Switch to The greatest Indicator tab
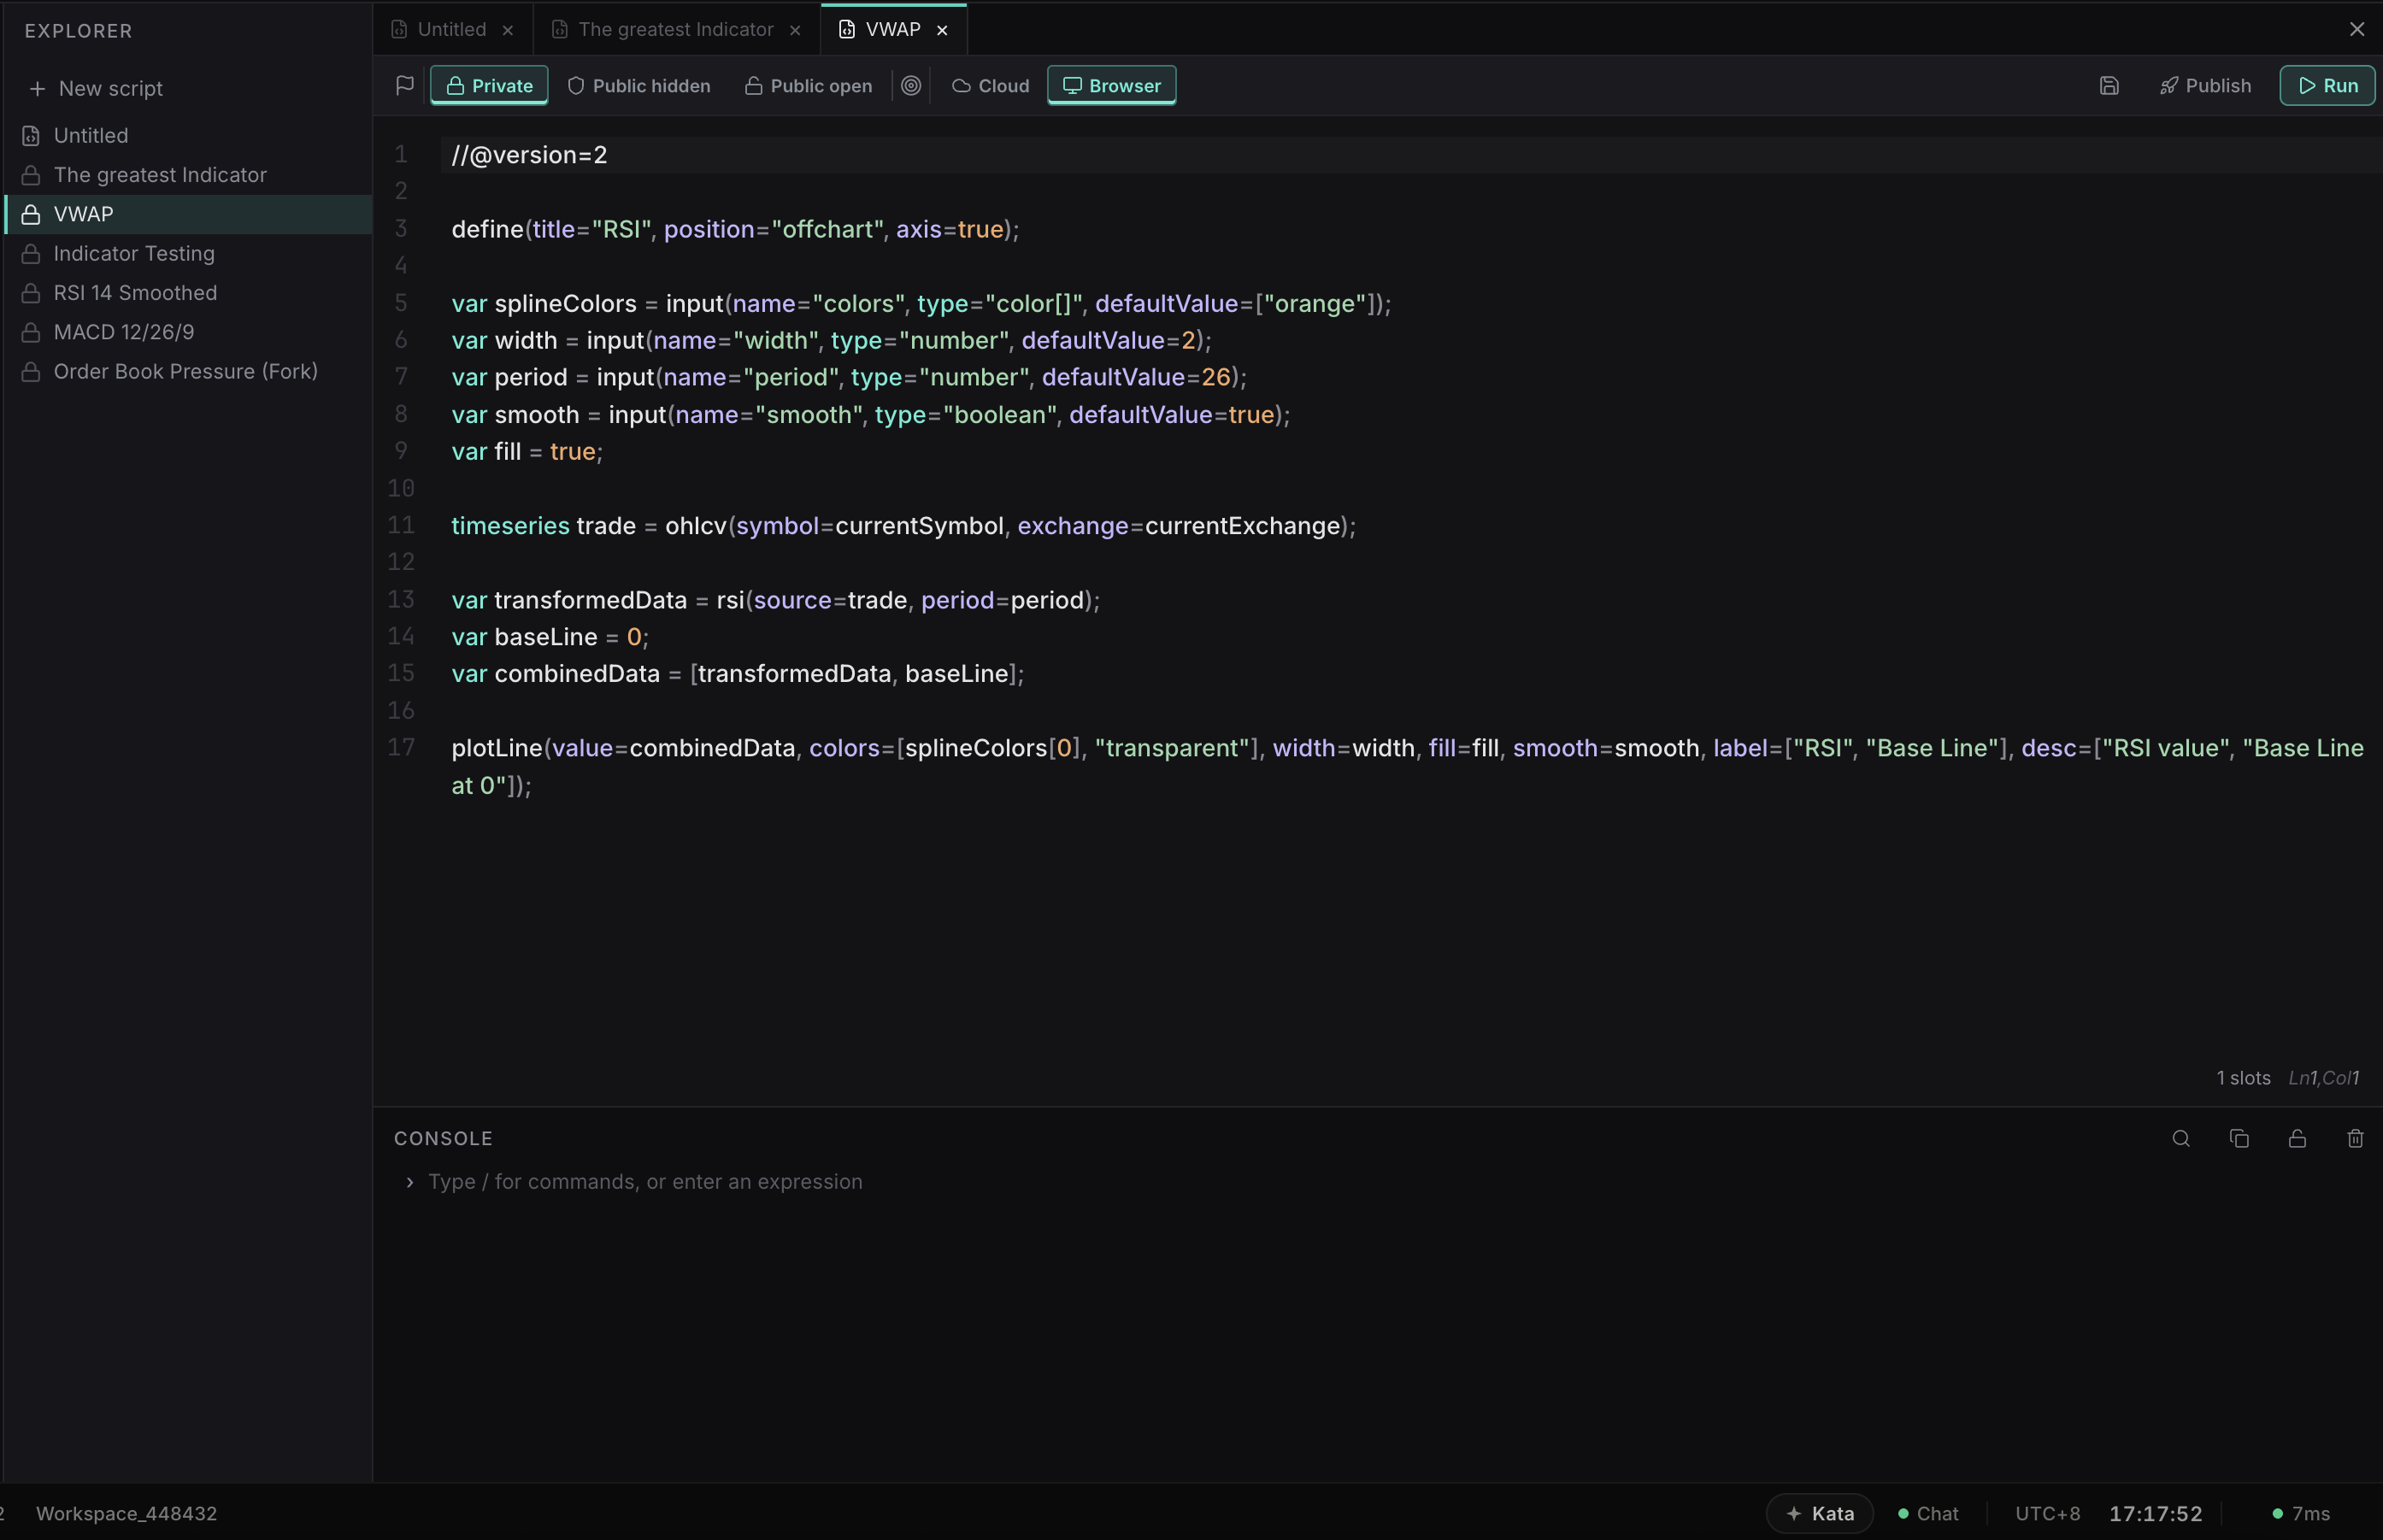The height and width of the screenshot is (1540, 2383). pos(676,30)
